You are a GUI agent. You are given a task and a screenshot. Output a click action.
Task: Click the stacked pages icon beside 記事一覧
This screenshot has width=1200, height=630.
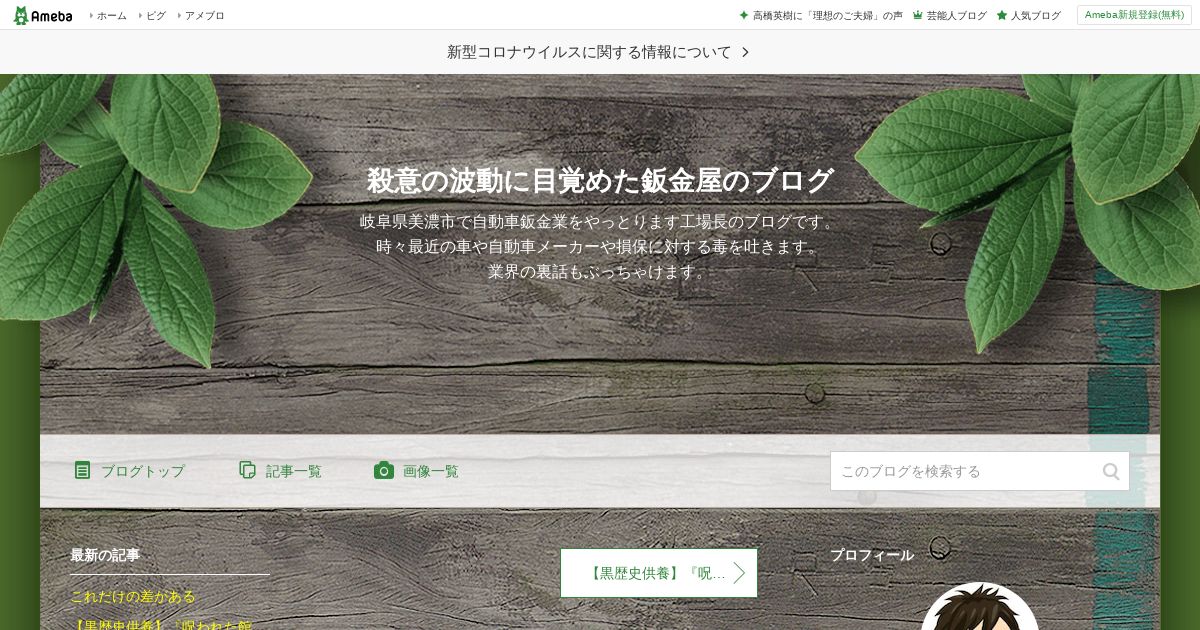(x=247, y=470)
